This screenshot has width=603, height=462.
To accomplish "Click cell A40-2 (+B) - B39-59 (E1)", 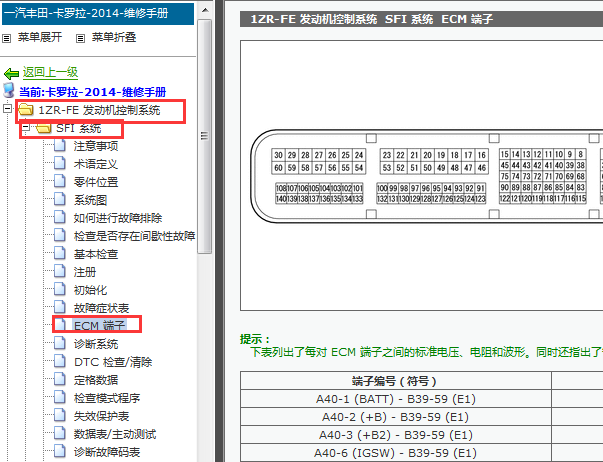I will click(395, 417).
